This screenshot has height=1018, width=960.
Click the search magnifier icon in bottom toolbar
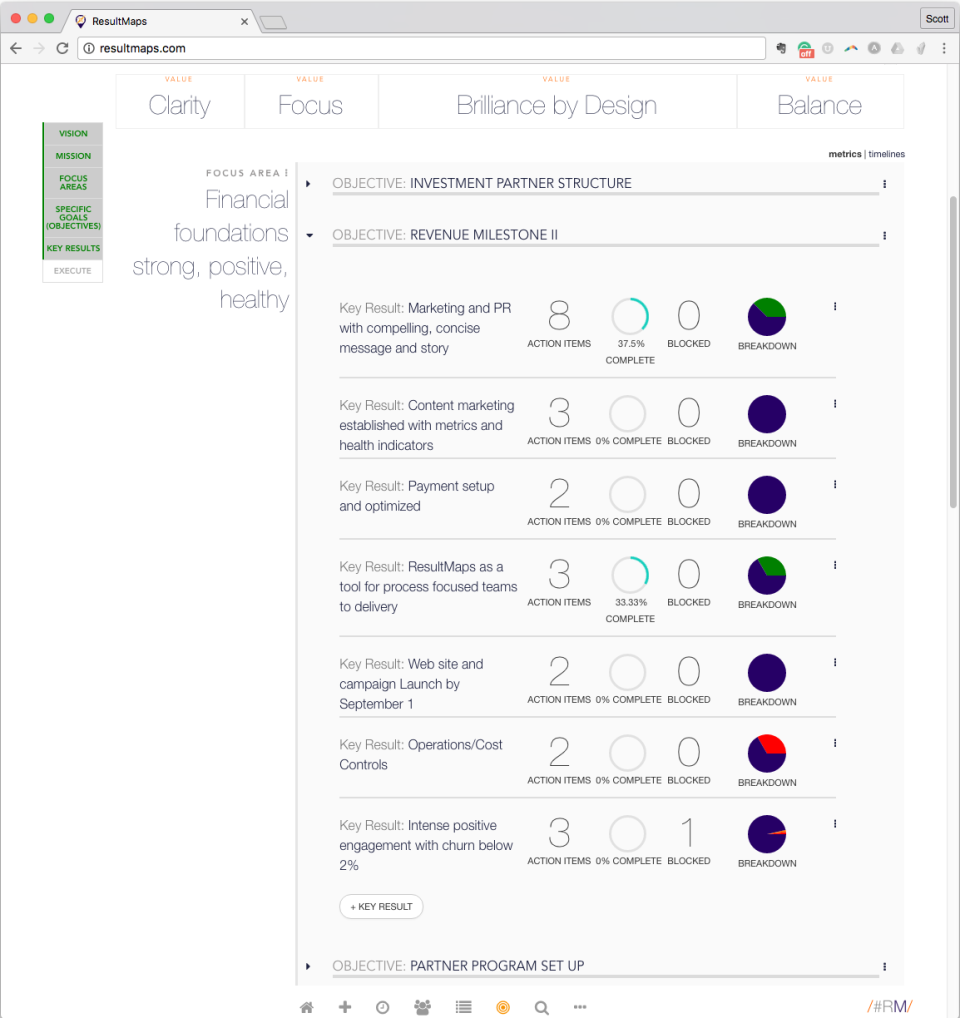pos(541,1007)
